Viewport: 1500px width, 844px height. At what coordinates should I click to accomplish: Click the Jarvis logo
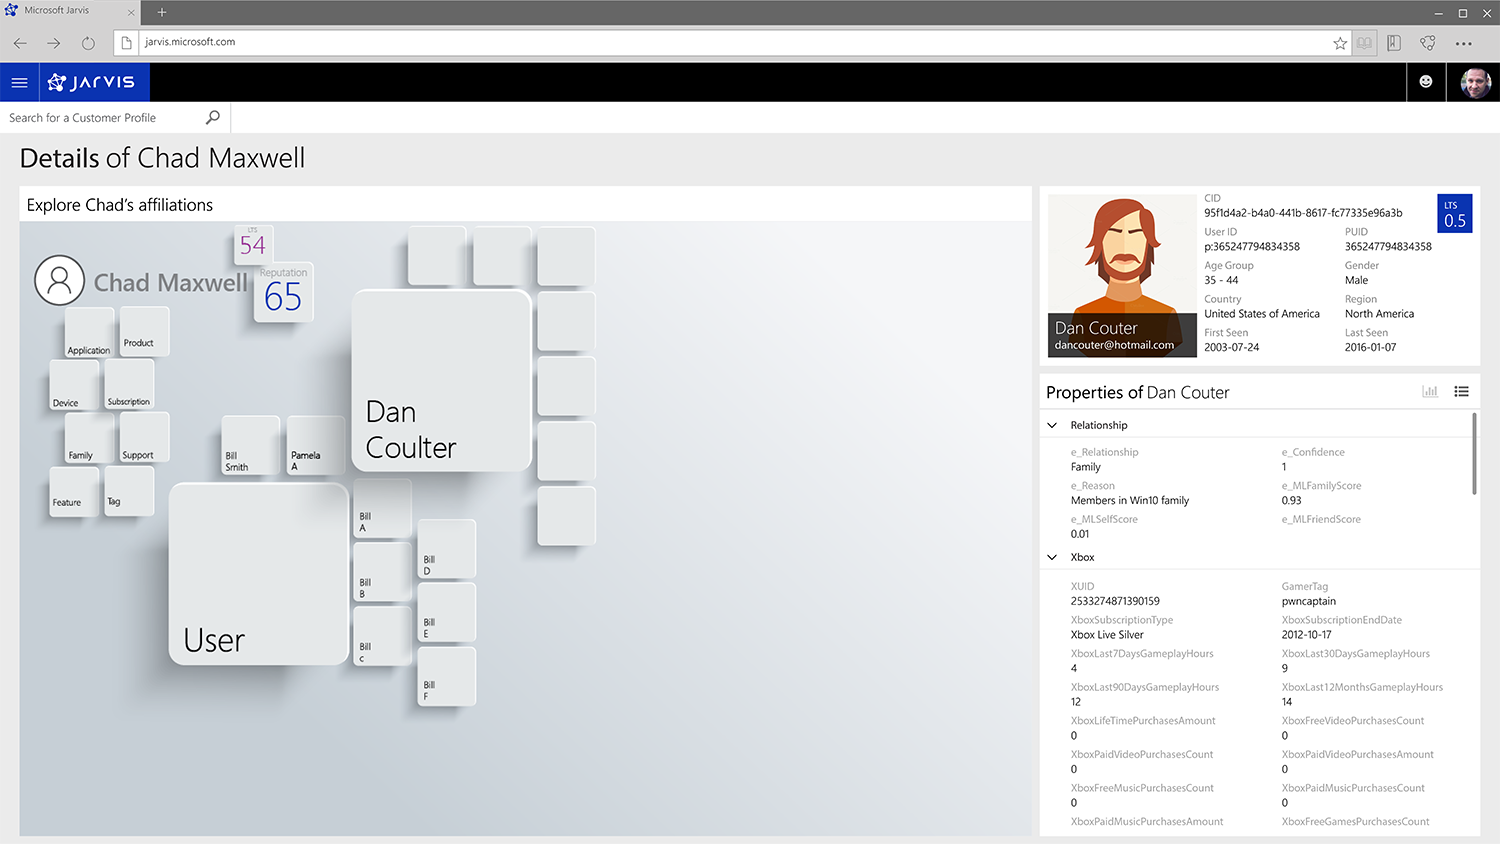[x=95, y=82]
